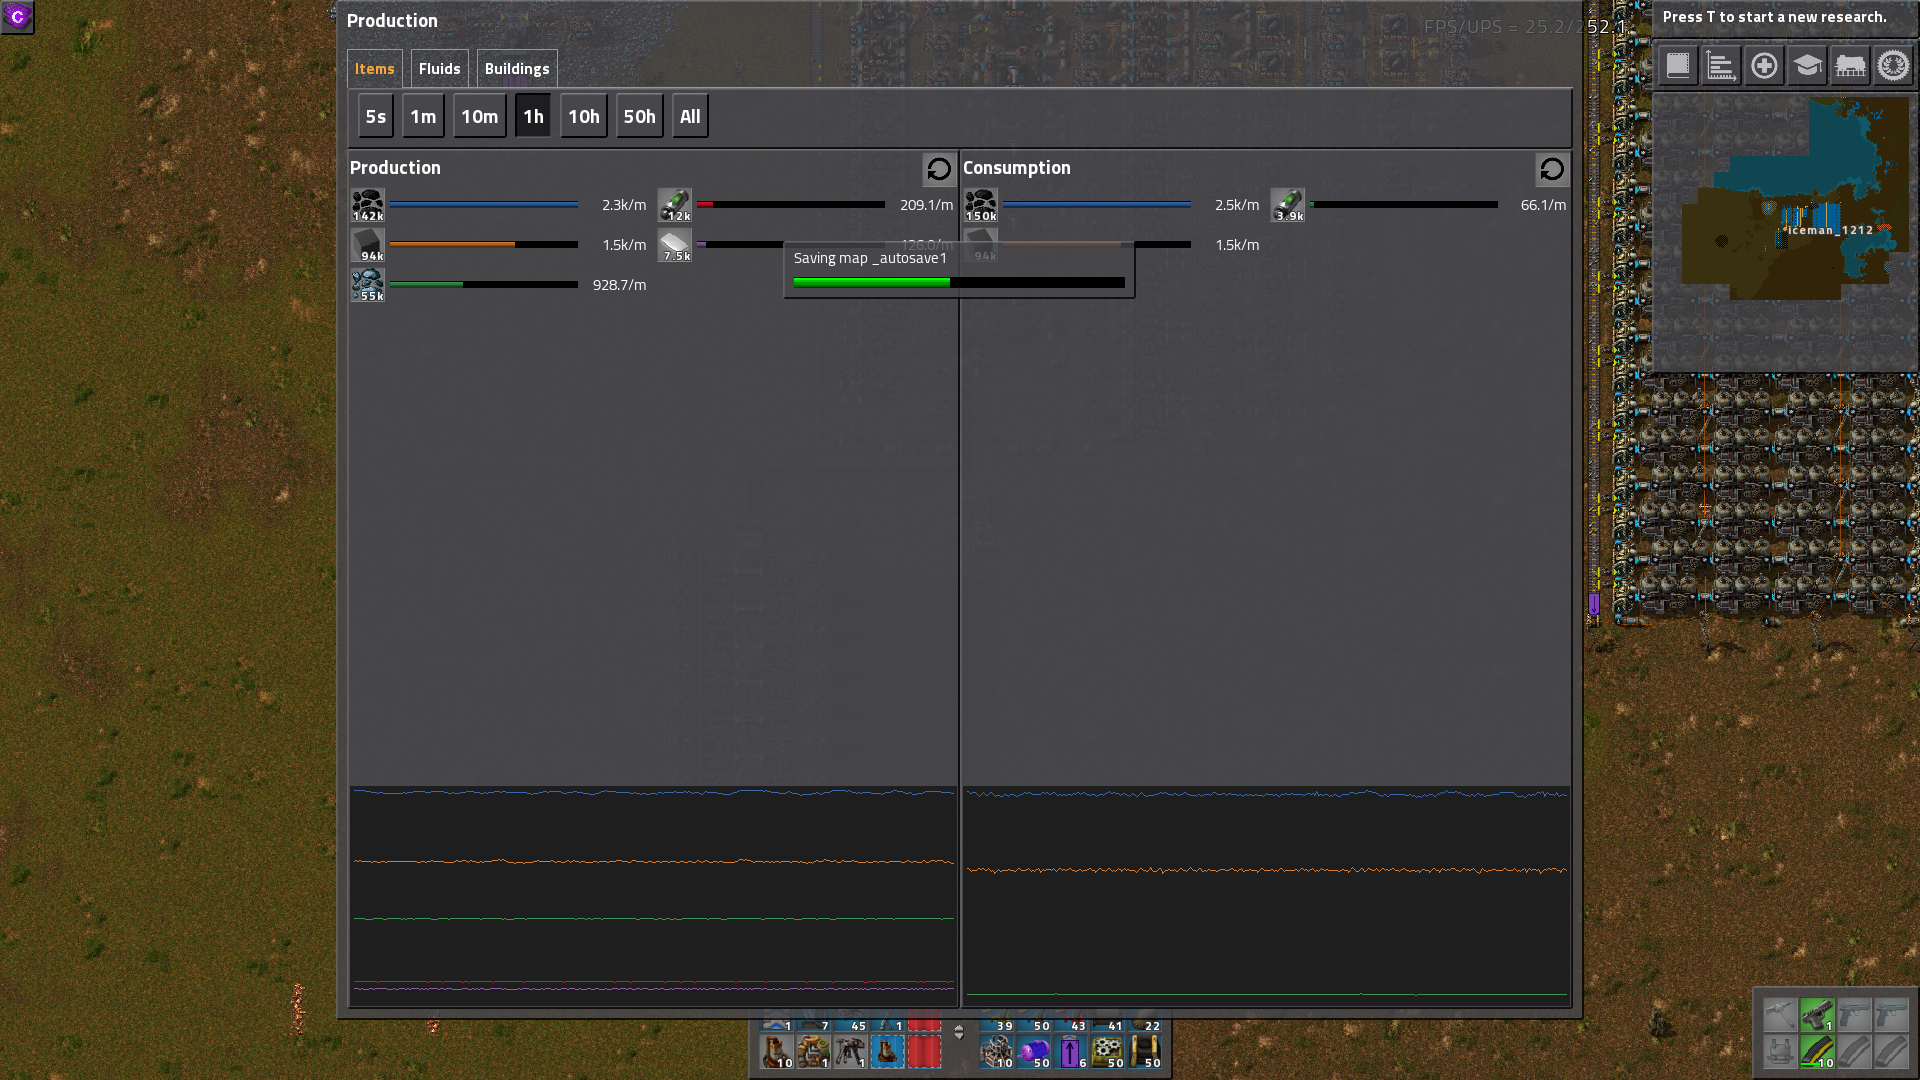
Task: Choose the 50h time range
Action: (x=640, y=116)
